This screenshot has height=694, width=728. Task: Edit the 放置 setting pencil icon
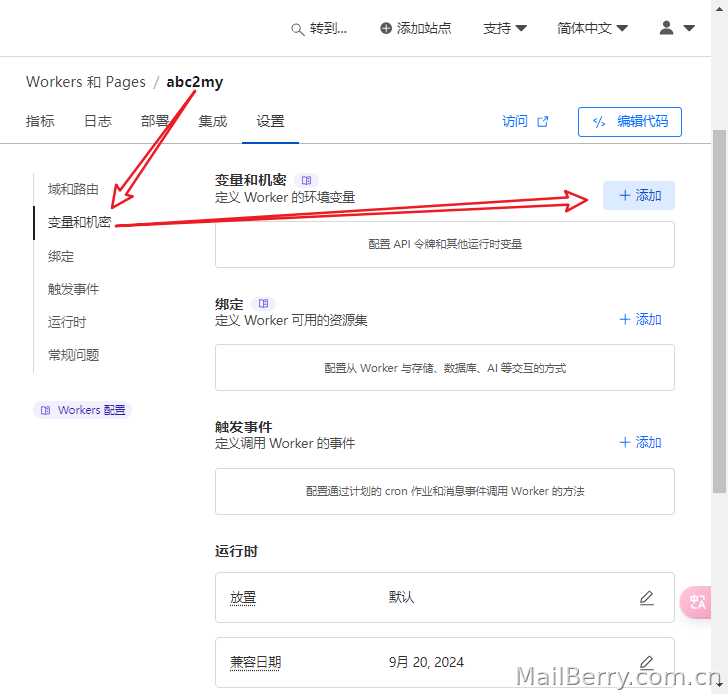click(647, 597)
